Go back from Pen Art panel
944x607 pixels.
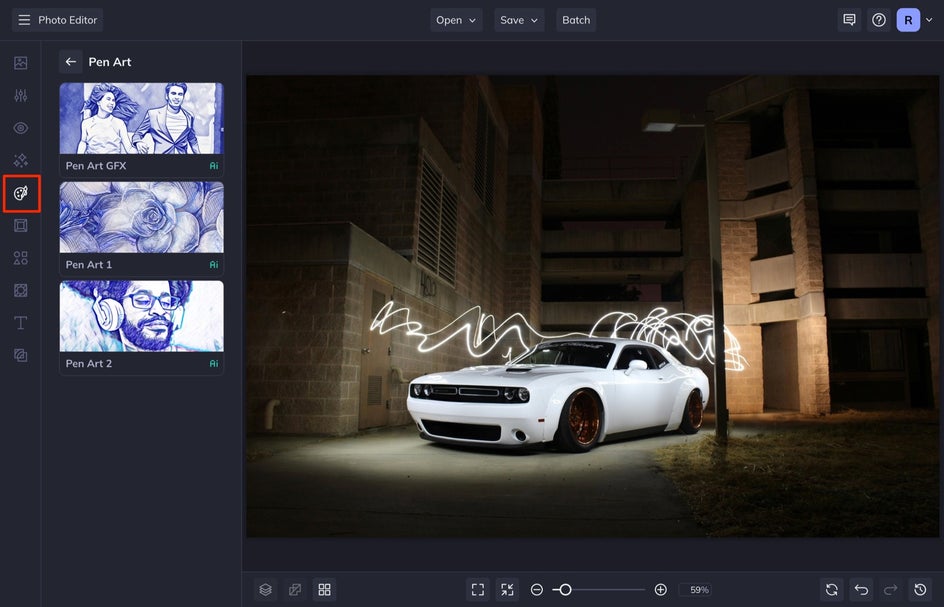tap(70, 61)
